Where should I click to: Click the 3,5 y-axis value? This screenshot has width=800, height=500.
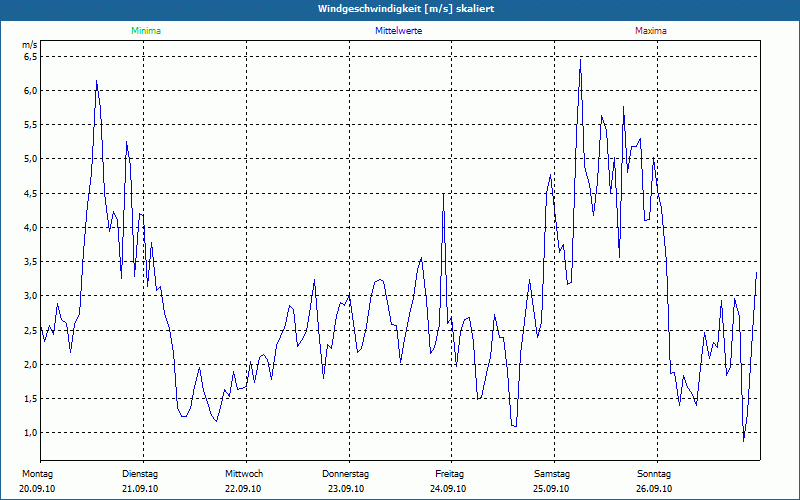pos(31,262)
